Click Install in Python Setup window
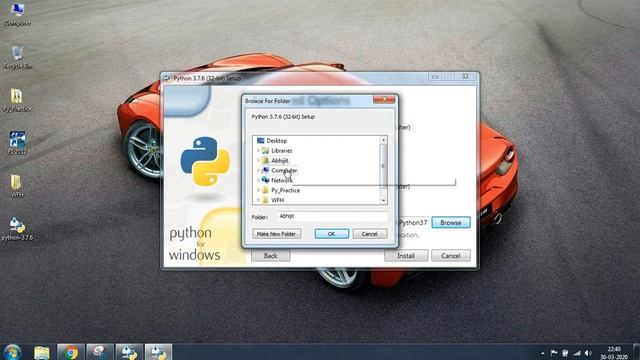Viewport: 640px width, 360px height. tap(406, 256)
